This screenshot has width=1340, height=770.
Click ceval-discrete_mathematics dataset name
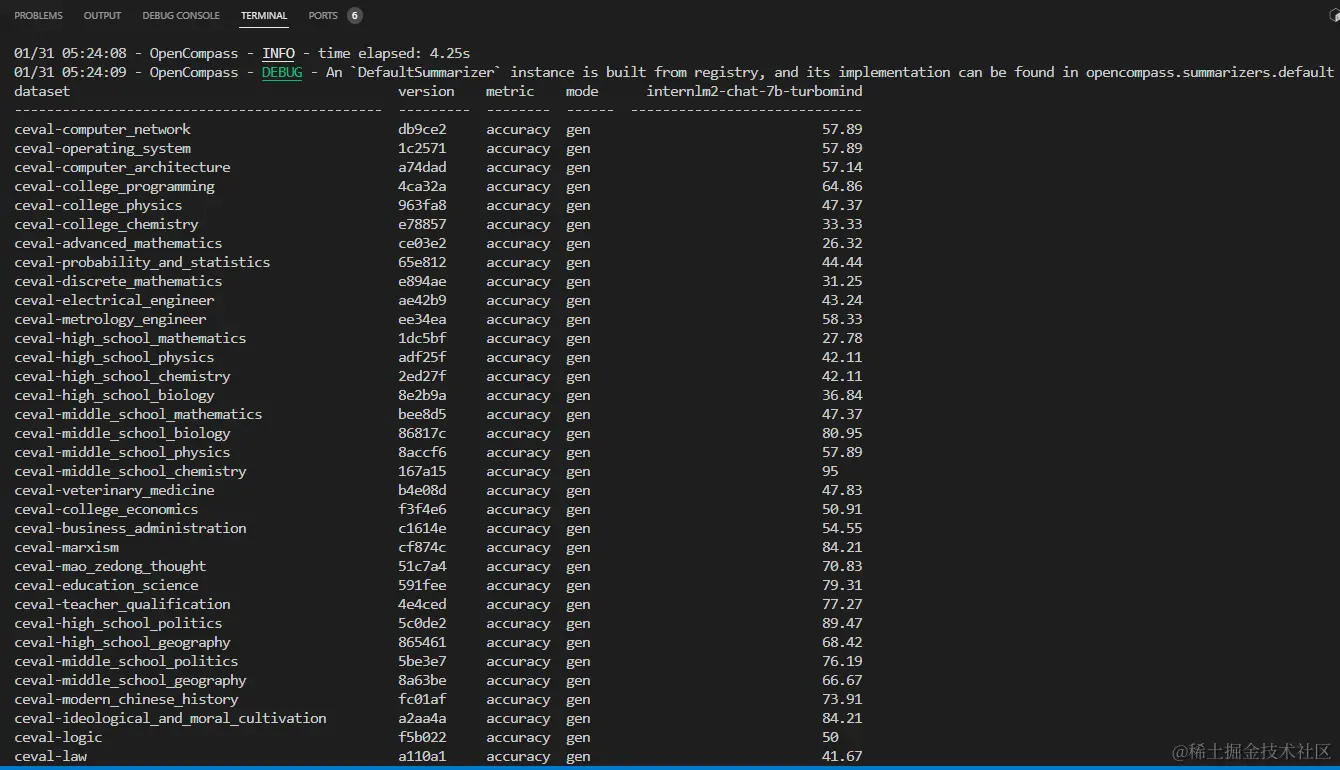(x=118, y=281)
